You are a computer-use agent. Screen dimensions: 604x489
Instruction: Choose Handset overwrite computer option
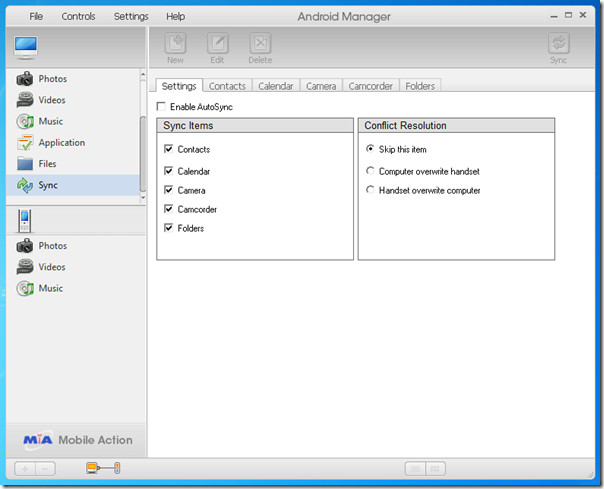click(x=370, y=190)
